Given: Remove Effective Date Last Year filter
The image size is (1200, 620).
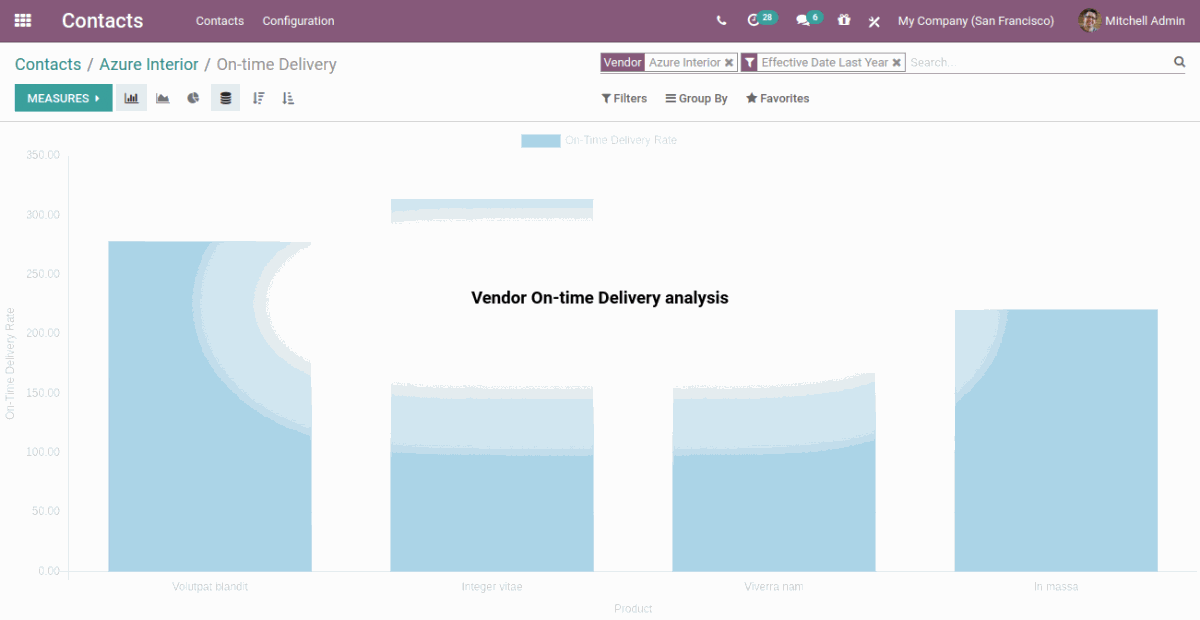Looking at the screenshot, I should (897, 63).
